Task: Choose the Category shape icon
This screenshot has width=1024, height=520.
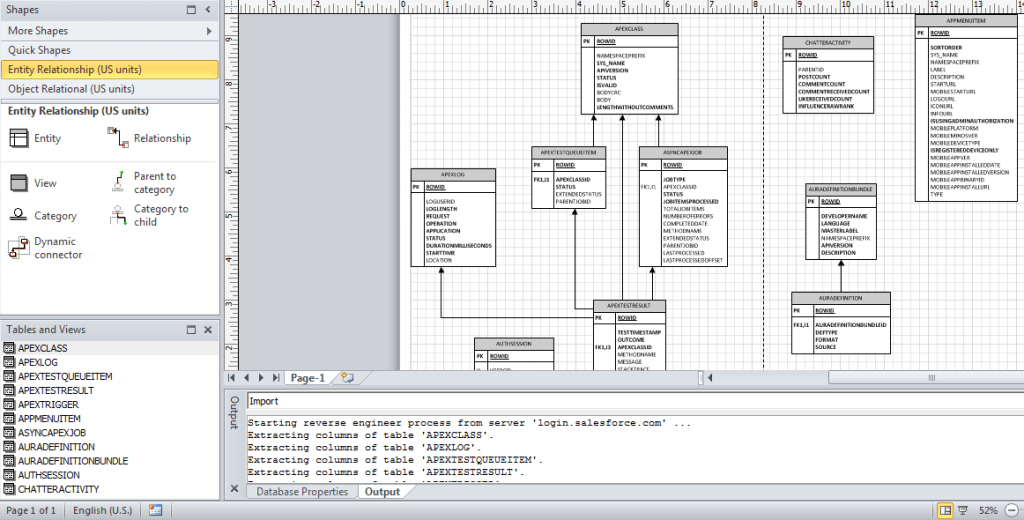Action: 19,215
